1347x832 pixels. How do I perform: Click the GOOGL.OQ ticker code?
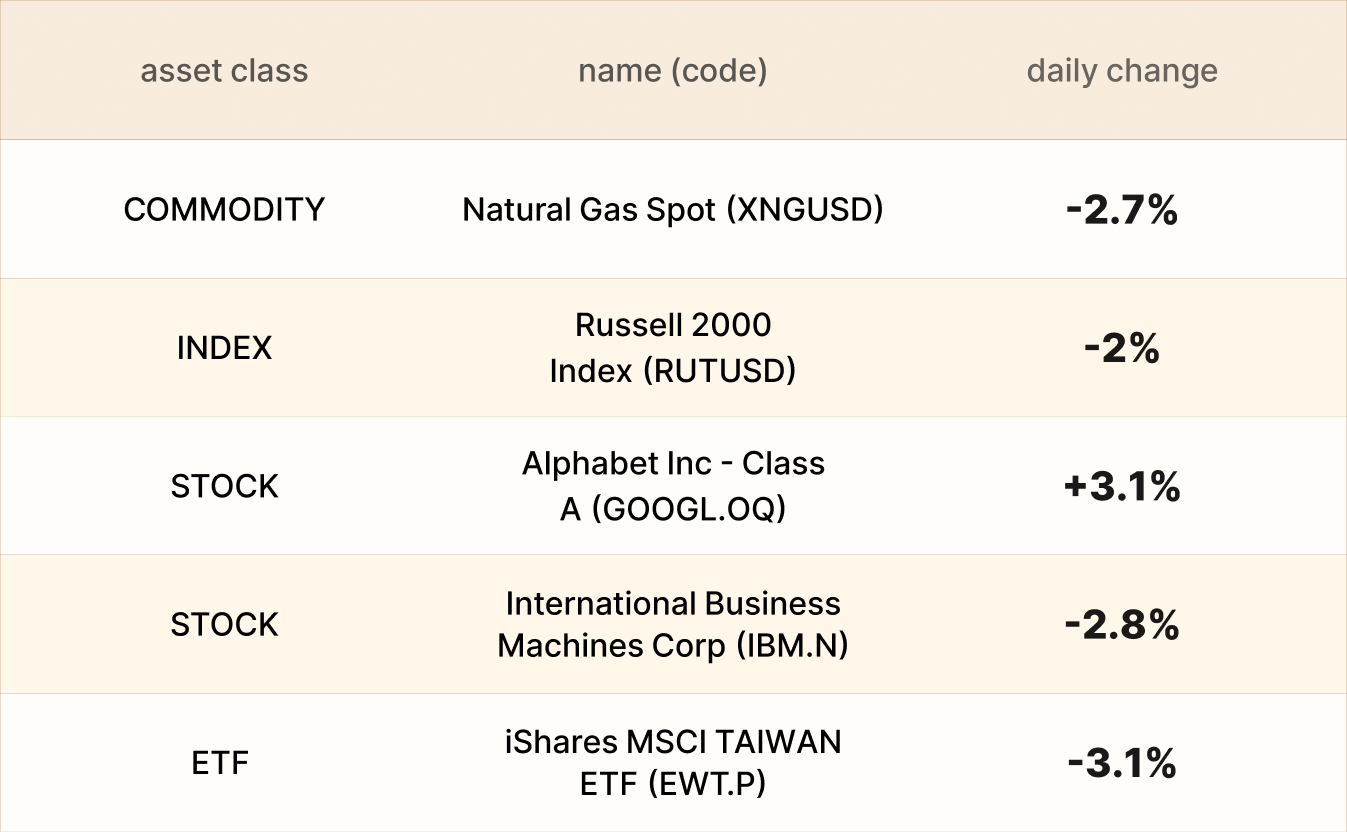687,509
